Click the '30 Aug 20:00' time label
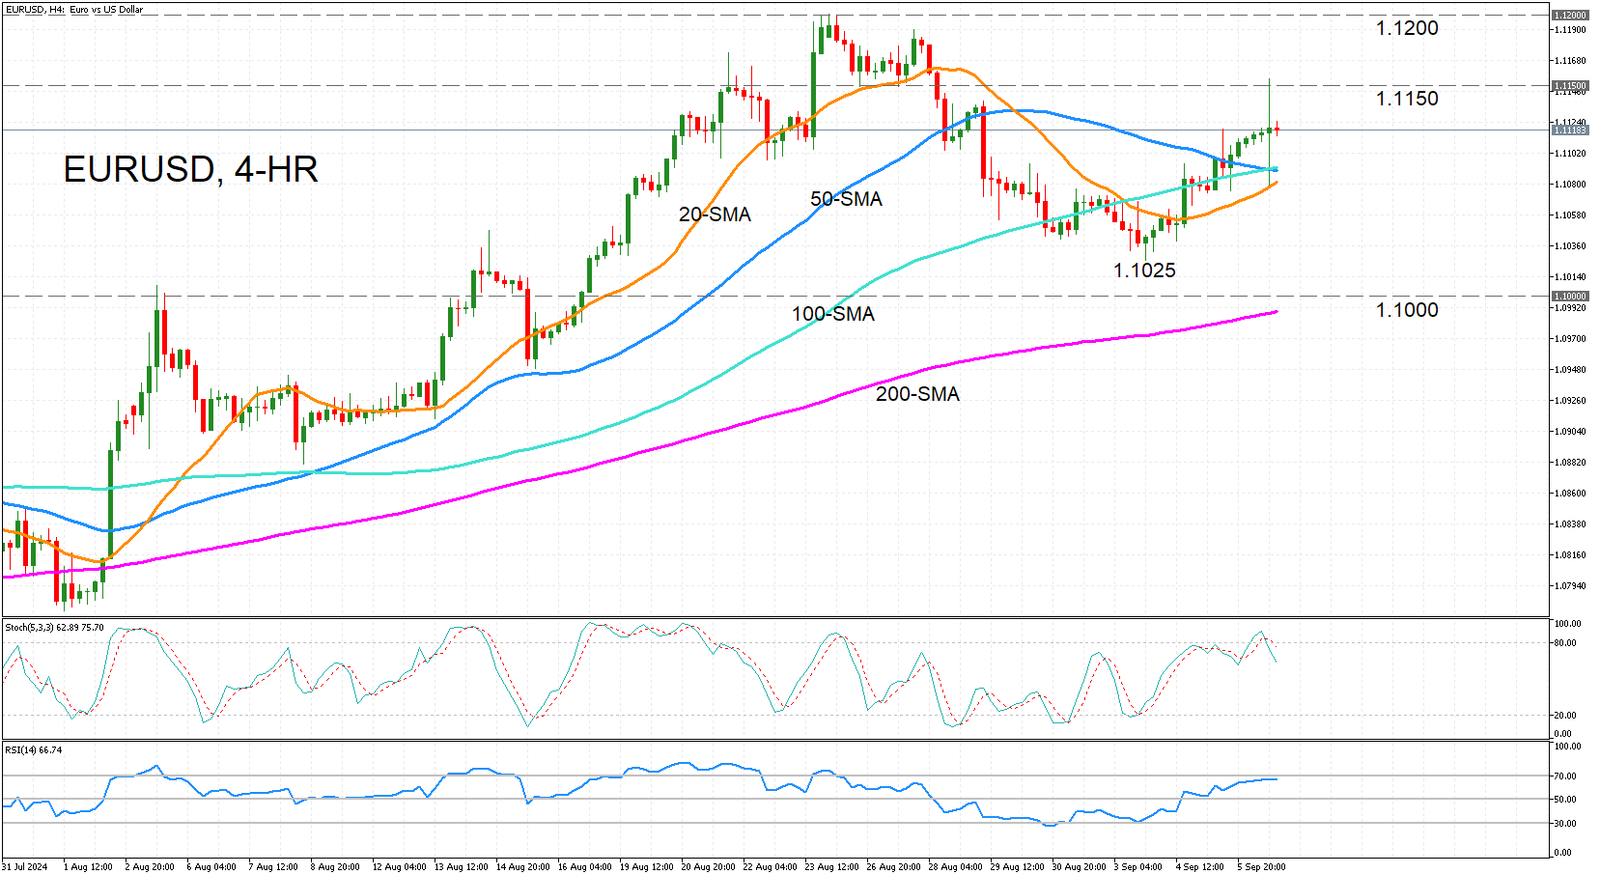 (x=1079, y=867)
